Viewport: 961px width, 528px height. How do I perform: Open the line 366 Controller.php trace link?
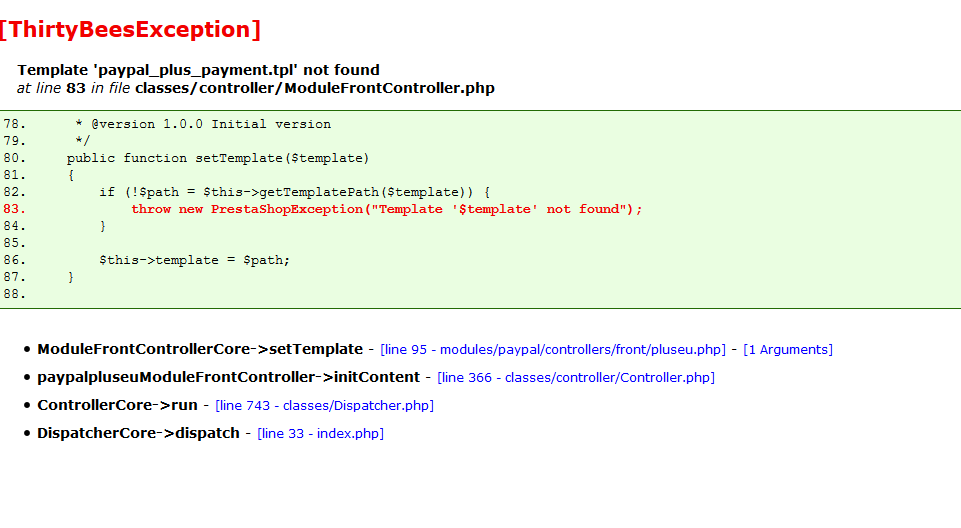(x=576, y=378)
